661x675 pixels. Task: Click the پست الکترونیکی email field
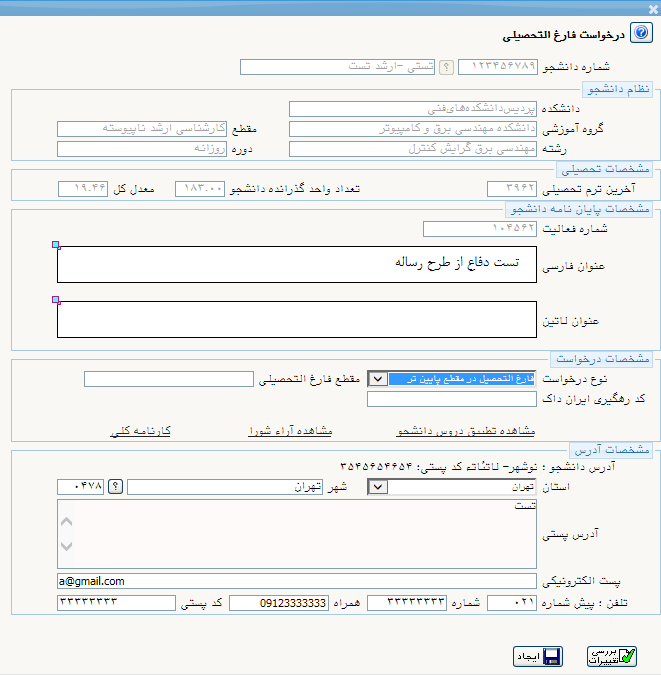[297, 581]
